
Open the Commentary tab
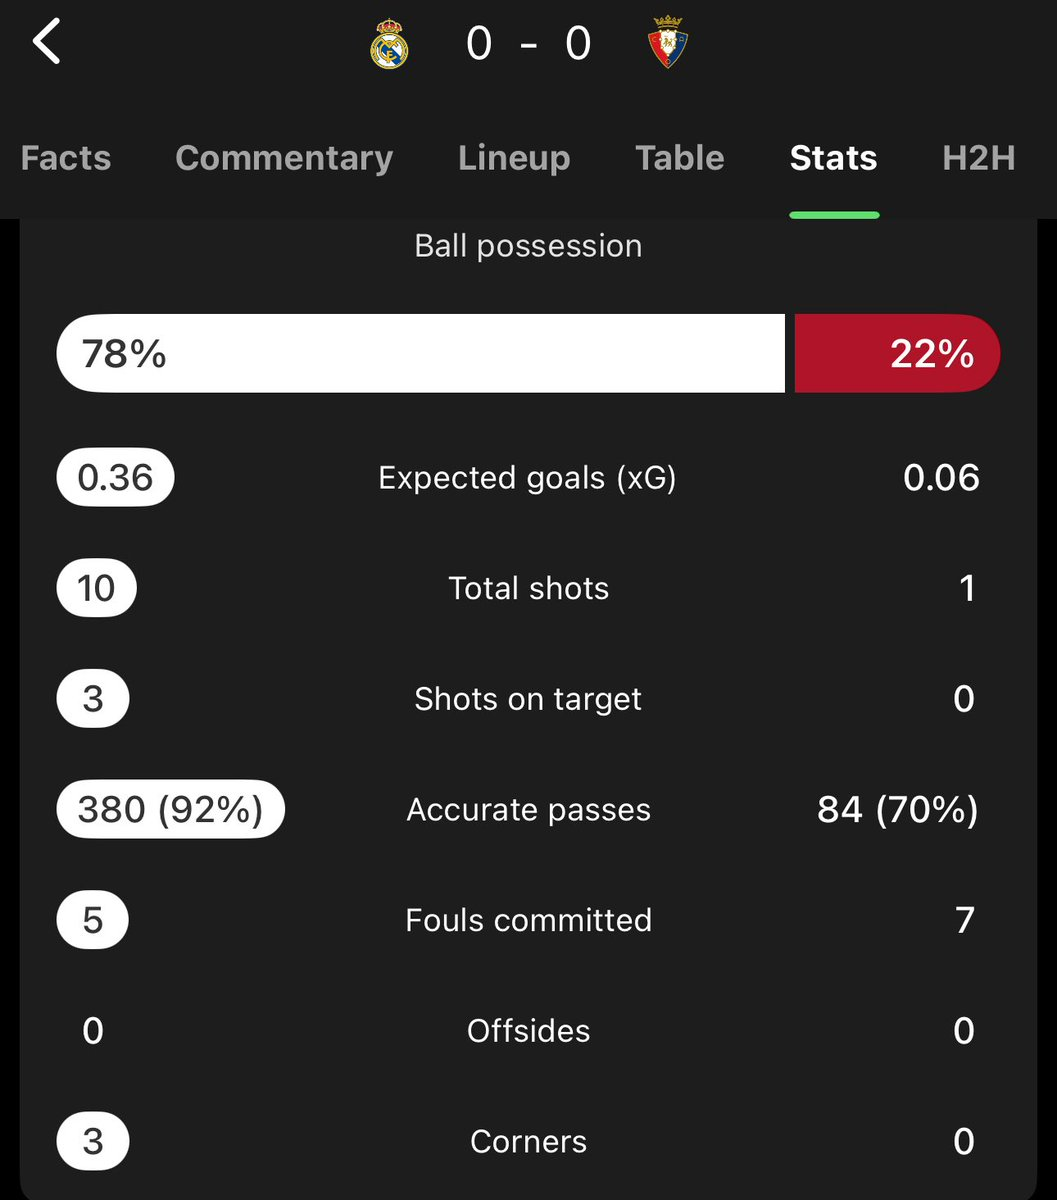pyautogui.click(x=284, y=158)
